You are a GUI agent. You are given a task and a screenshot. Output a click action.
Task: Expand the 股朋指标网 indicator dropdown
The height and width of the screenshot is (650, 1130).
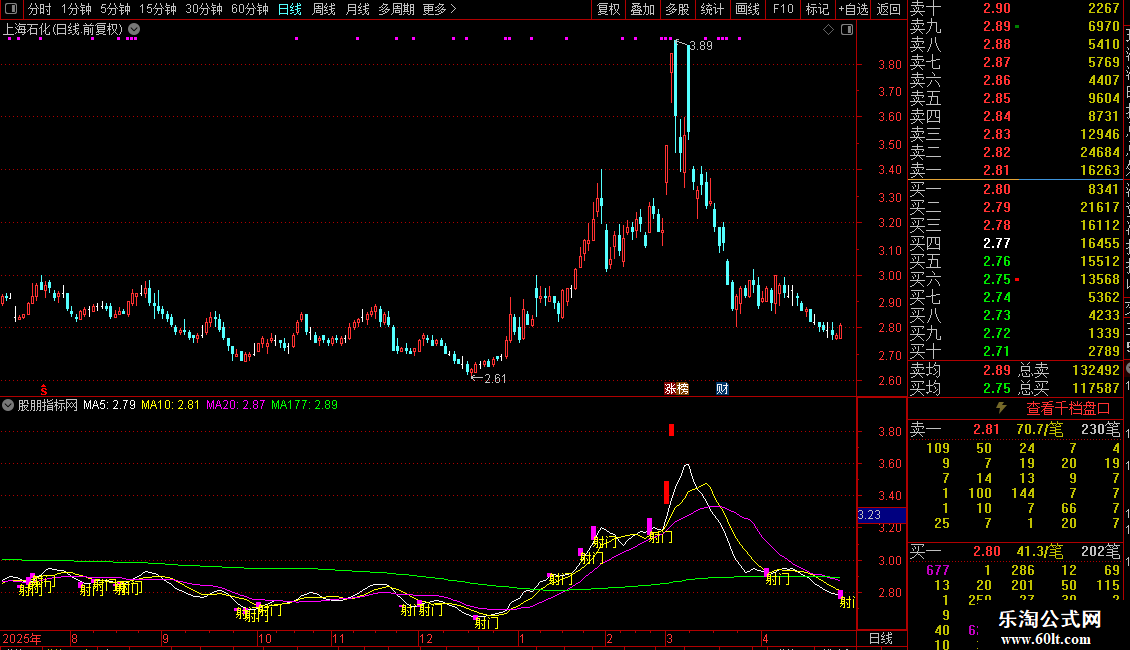8,405
